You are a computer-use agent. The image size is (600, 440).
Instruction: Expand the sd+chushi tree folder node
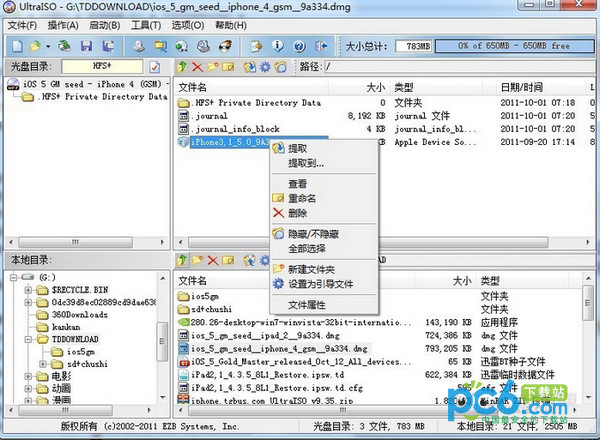(42, 363)
